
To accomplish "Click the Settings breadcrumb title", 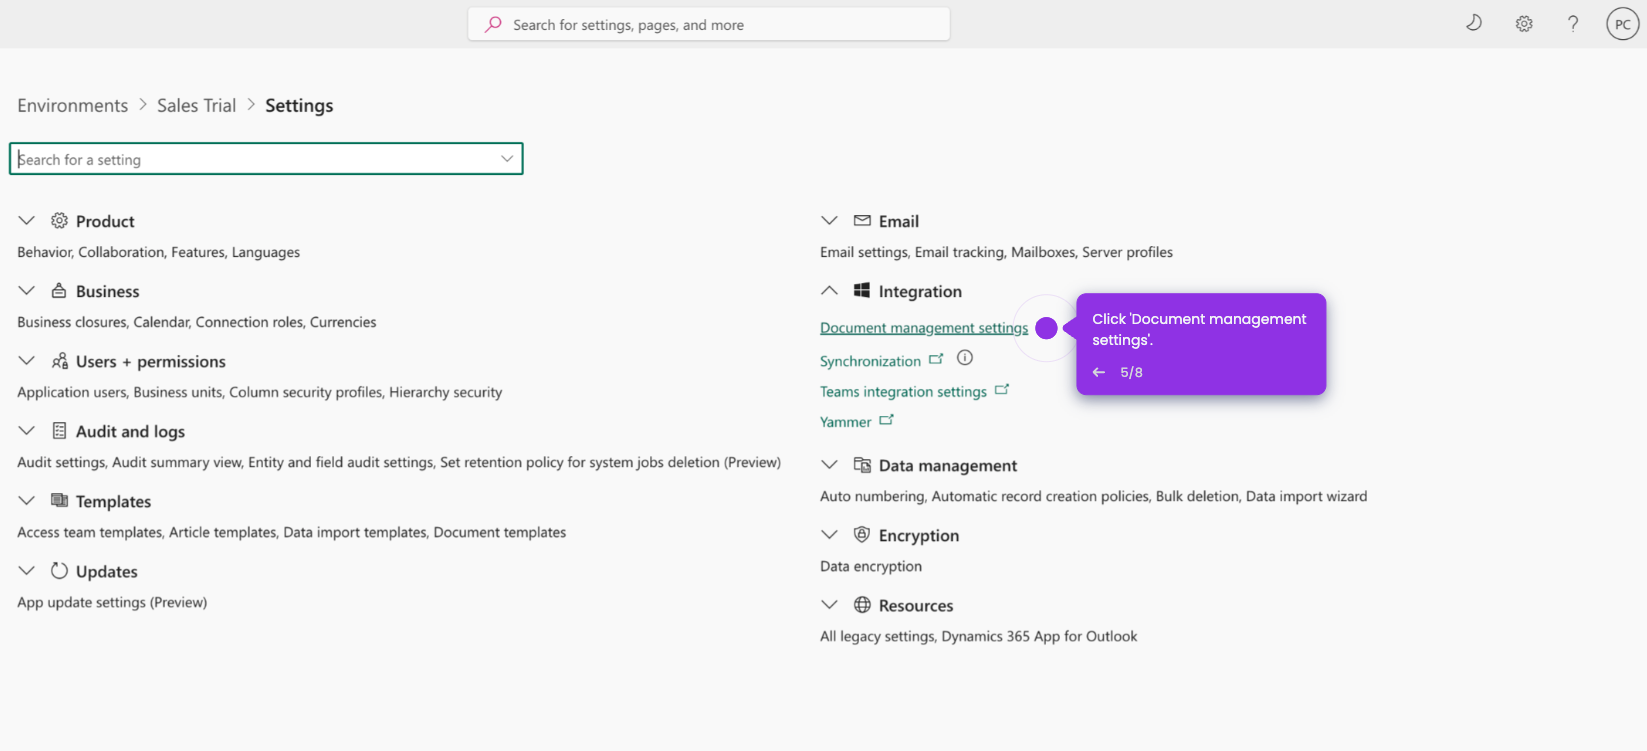I will click(x=299, y=105).
